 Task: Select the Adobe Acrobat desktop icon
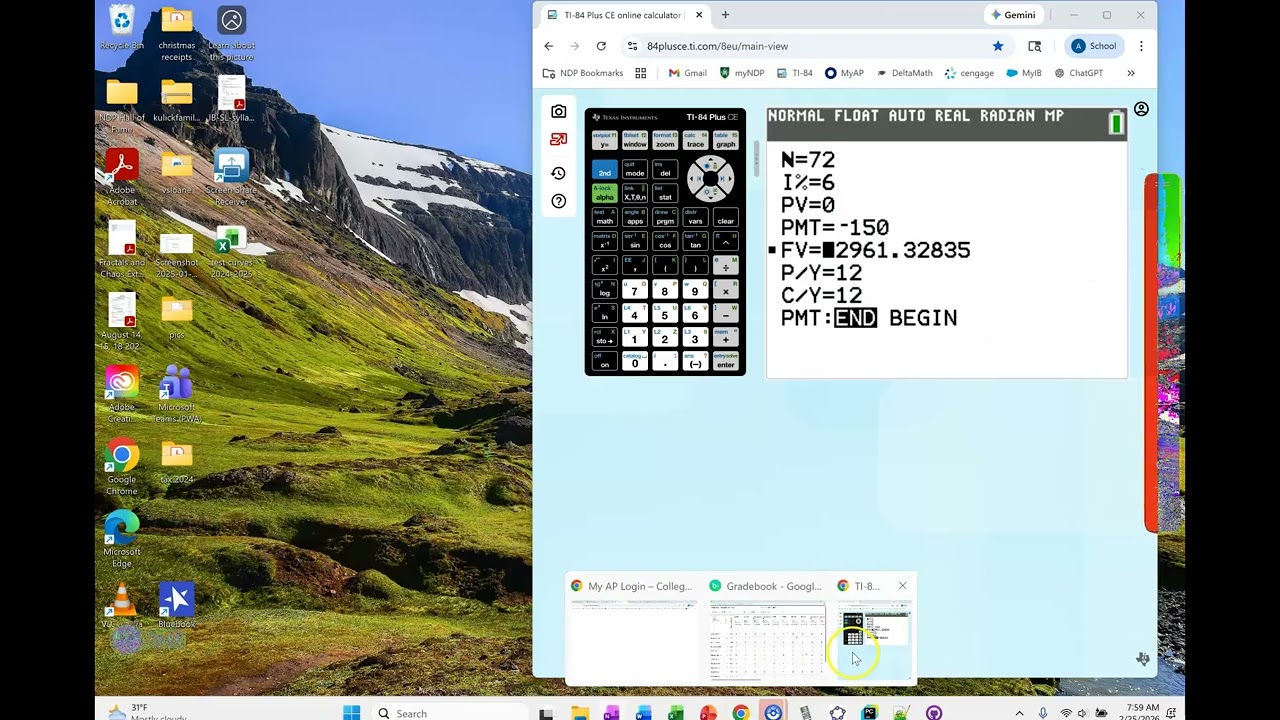point(122,178)
